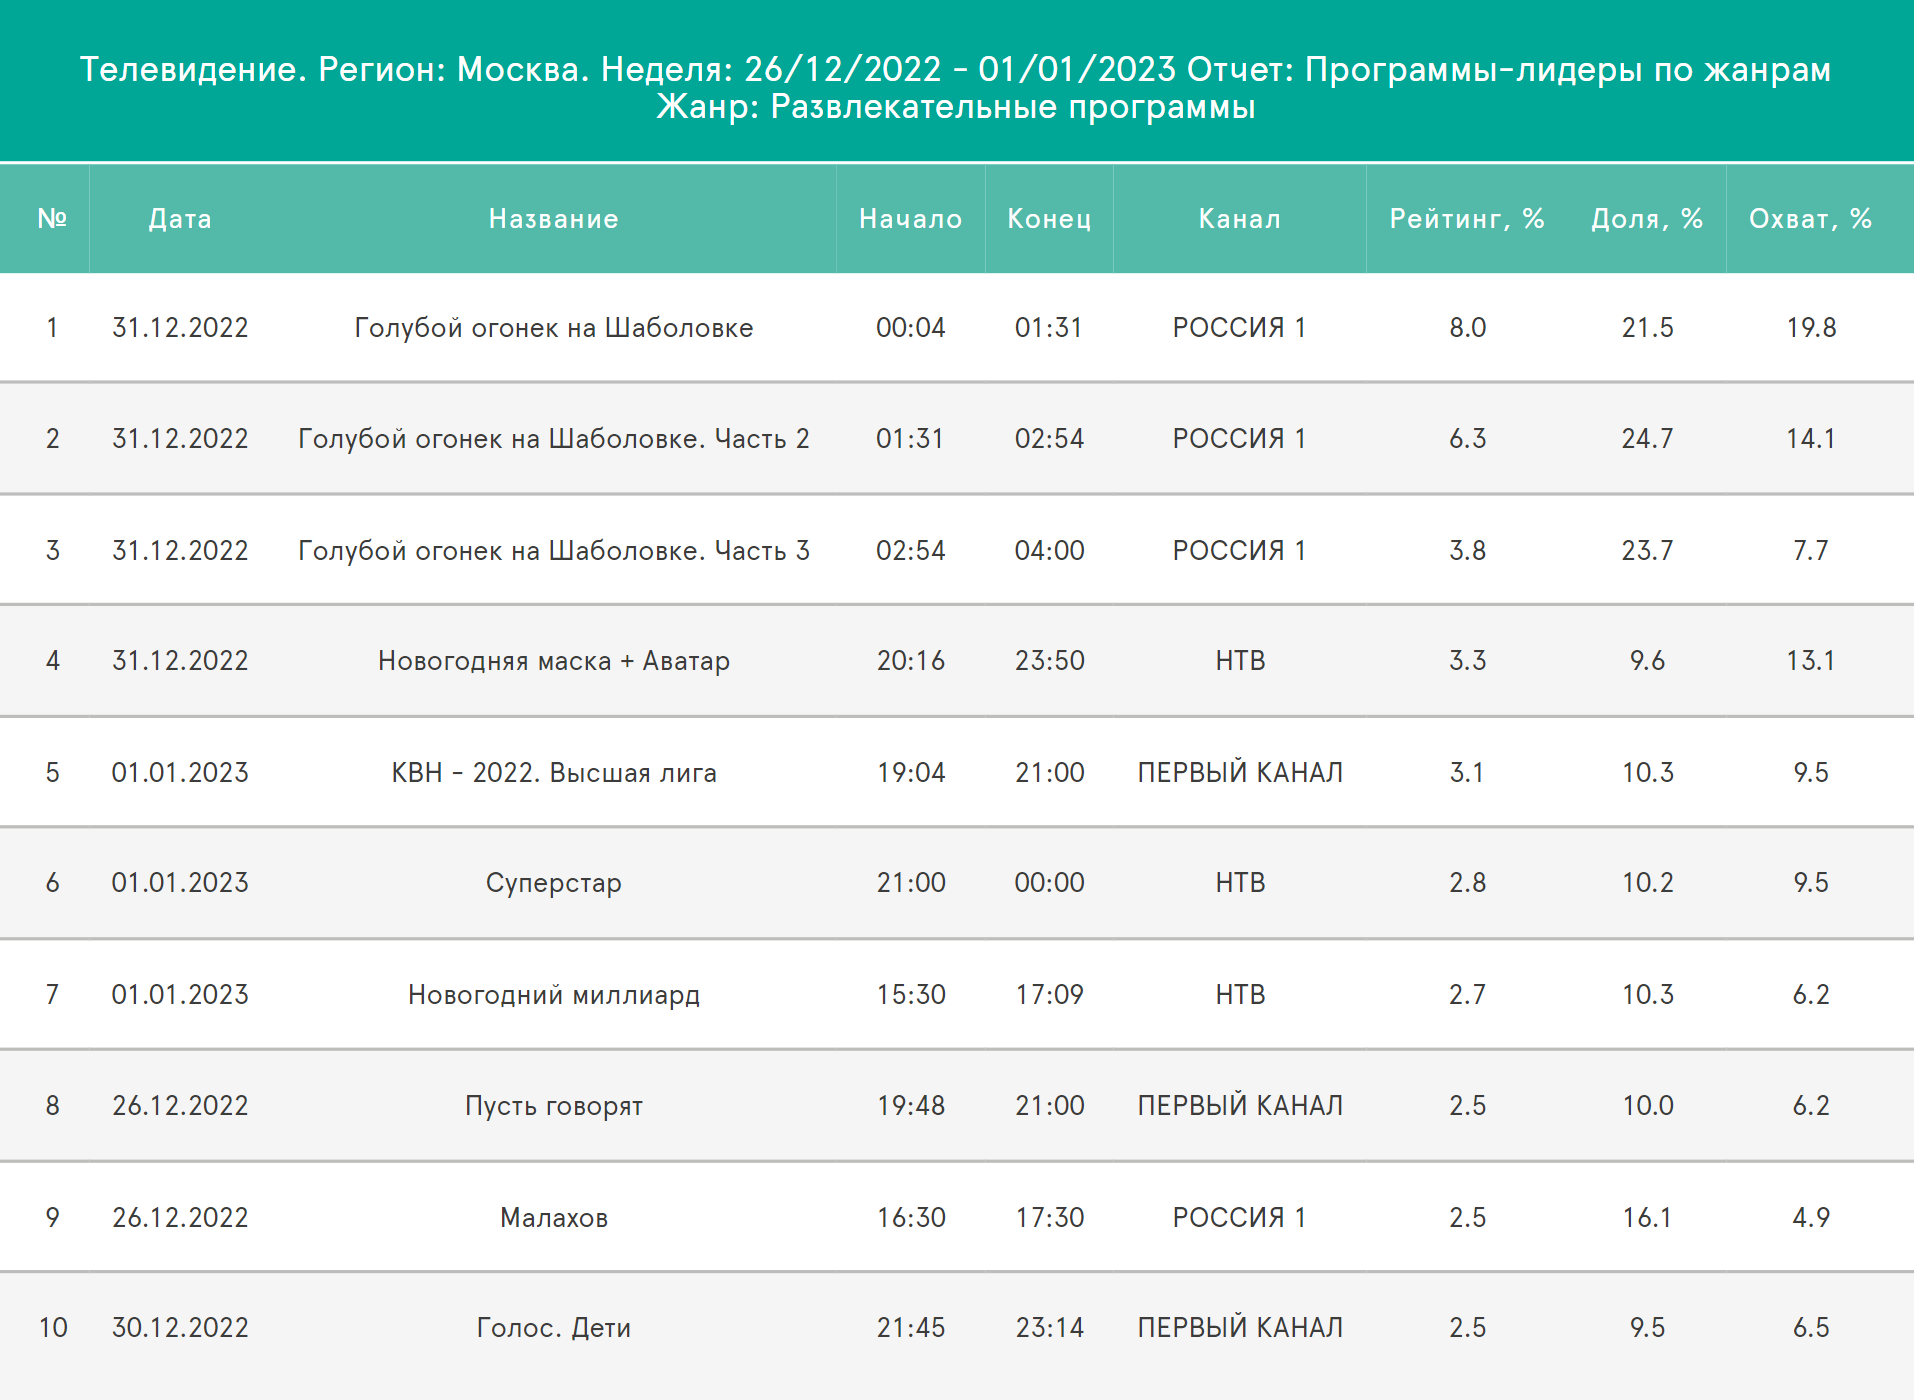Click start time 19:48
The width and height of the screenshot is (1914, 1400).
(x=911, y=1106)
